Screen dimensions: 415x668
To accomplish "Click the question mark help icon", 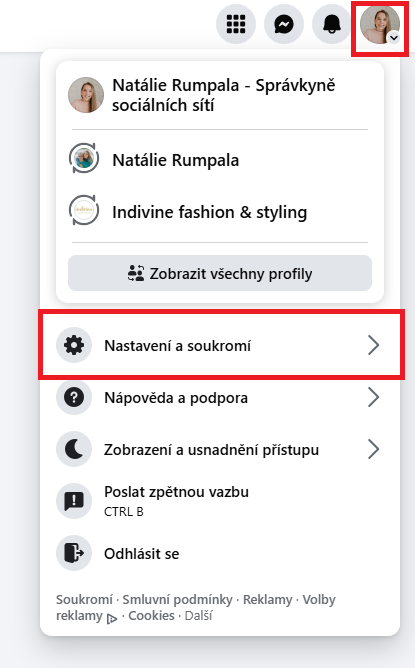I will (x=74, y=397).
